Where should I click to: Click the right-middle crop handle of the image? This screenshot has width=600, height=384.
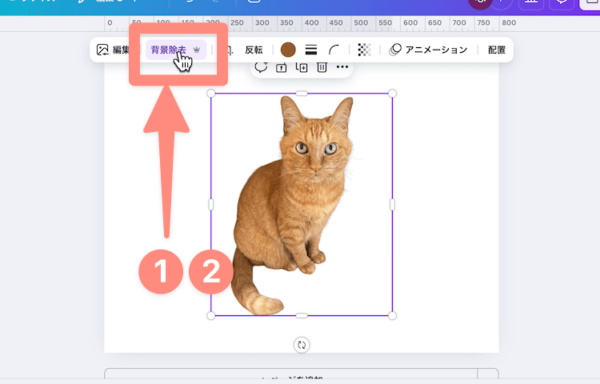pyautogui.click(x=392, y=205)
